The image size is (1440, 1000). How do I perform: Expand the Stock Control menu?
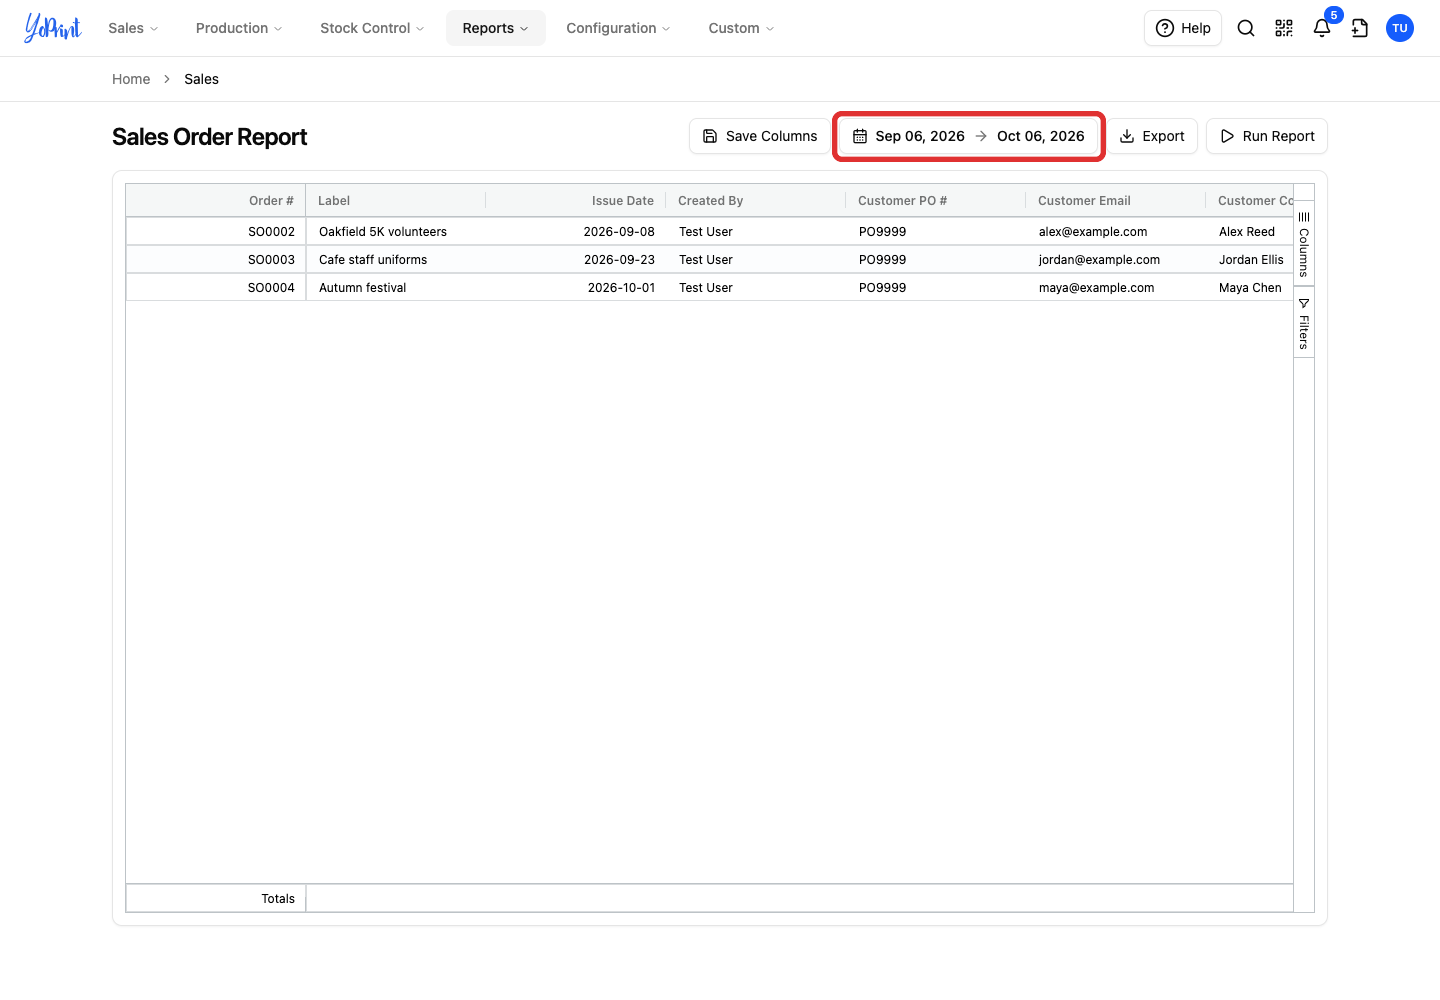tap(372, 28)
